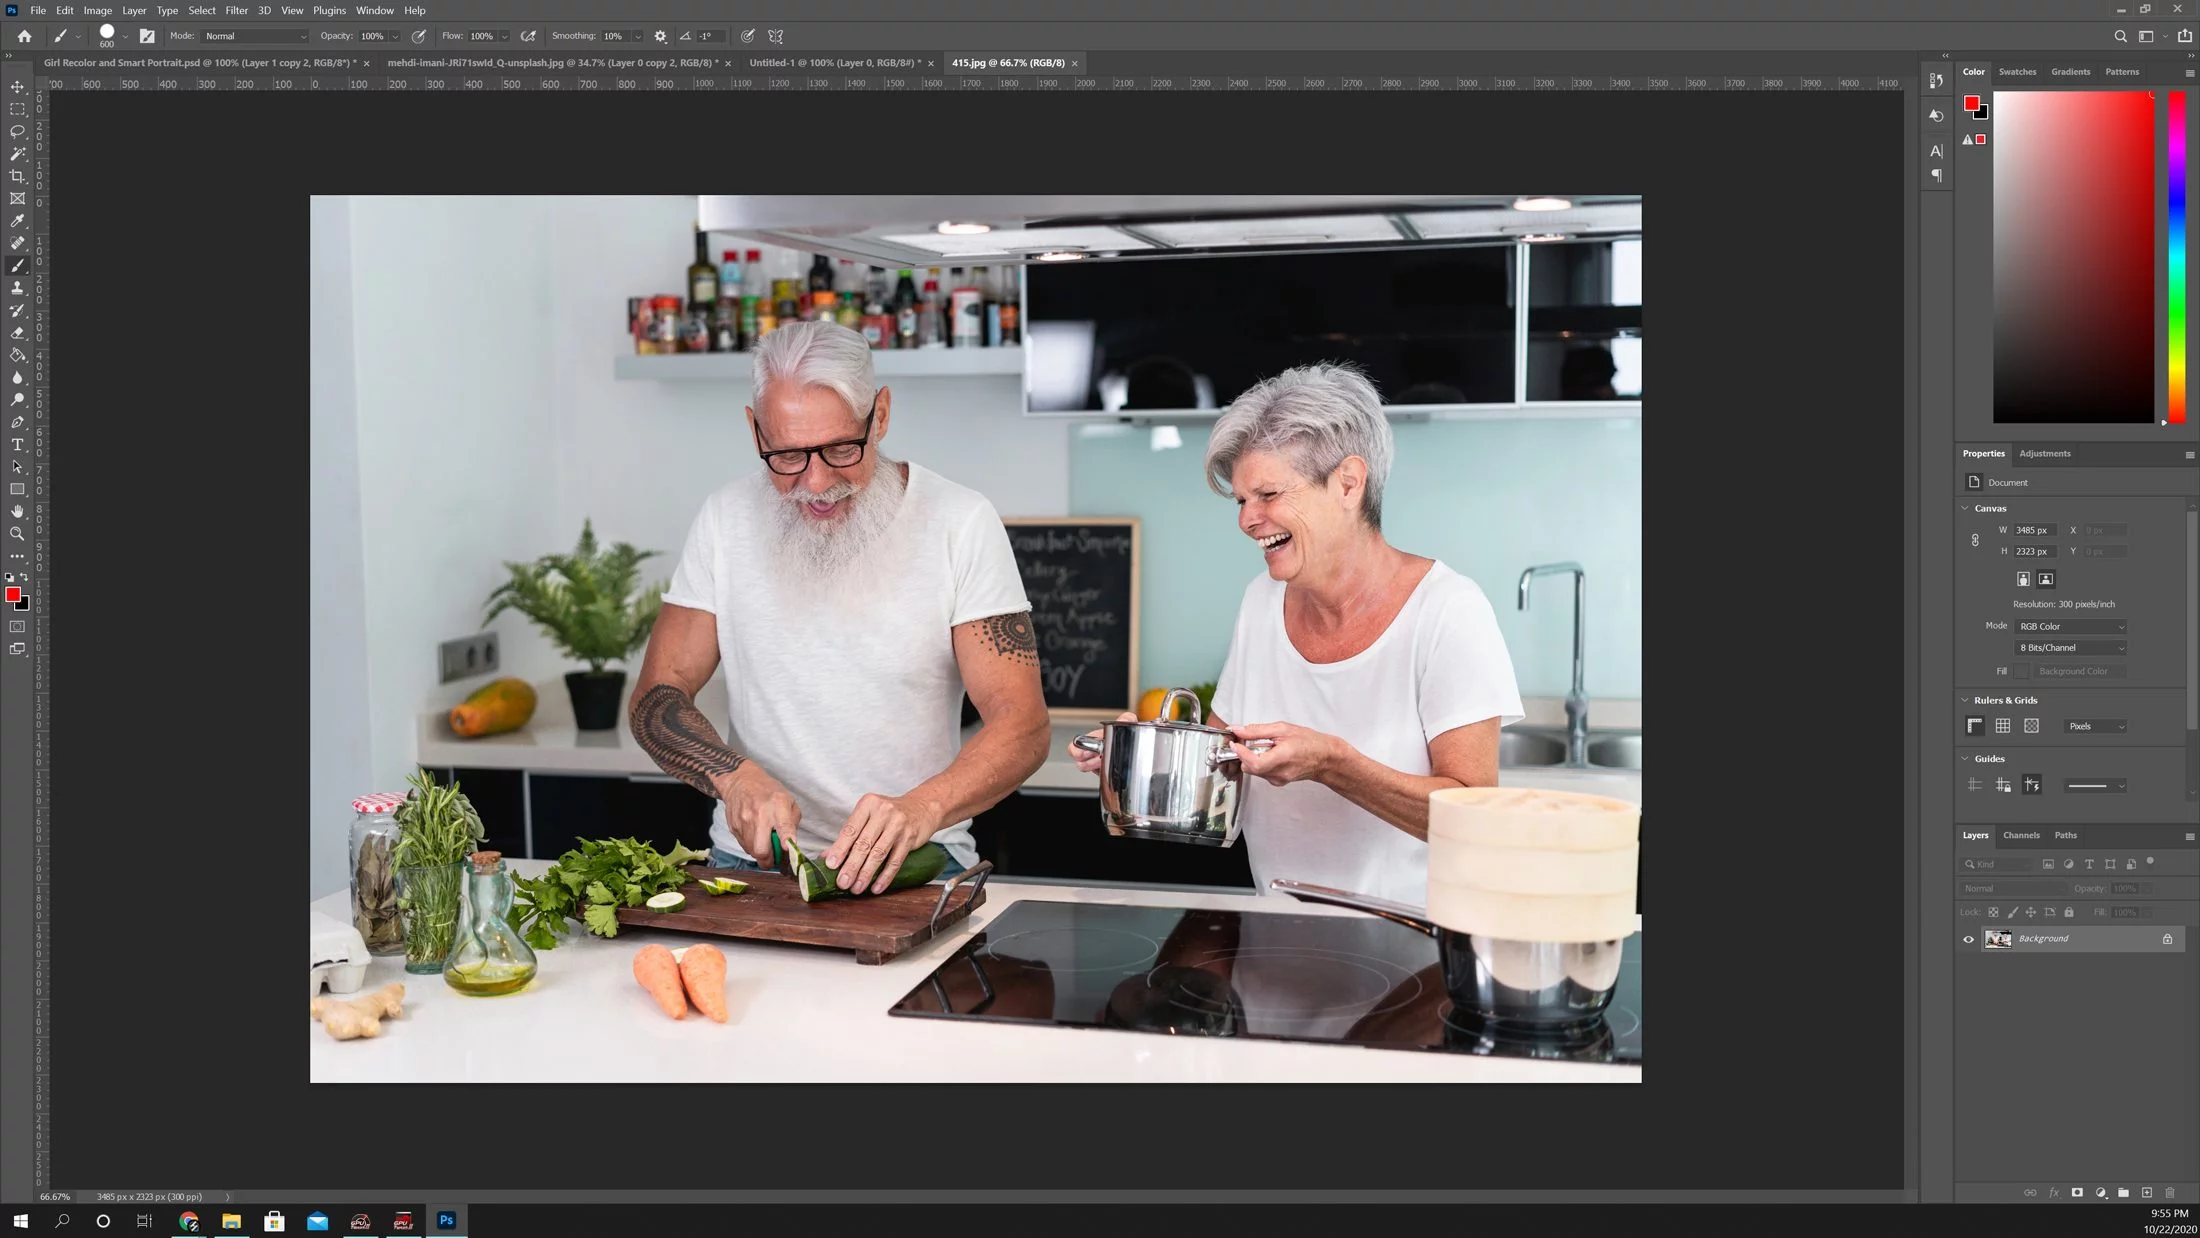2200x1238 pixels.
Task: Select the Zoom tool
Action: coord(17,534)
